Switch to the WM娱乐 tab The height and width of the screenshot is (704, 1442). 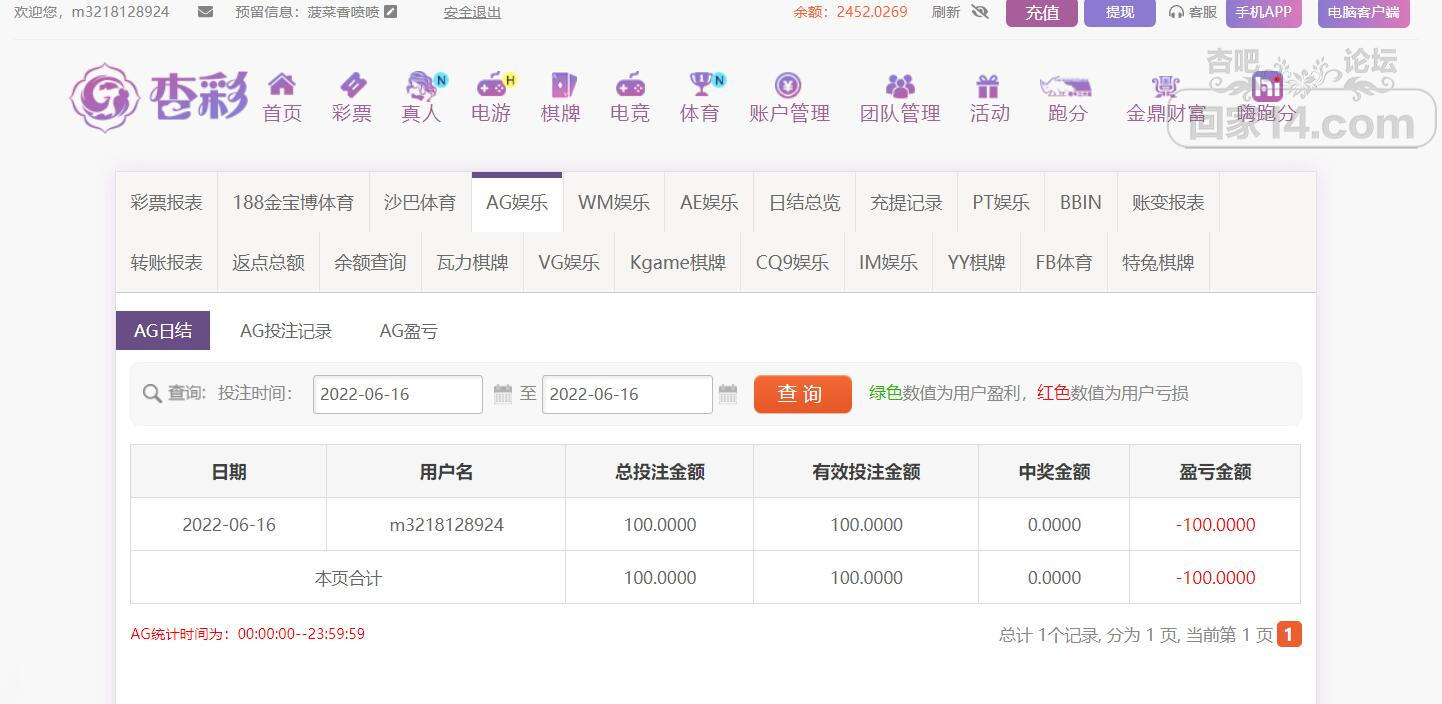[x=614, y=203]
